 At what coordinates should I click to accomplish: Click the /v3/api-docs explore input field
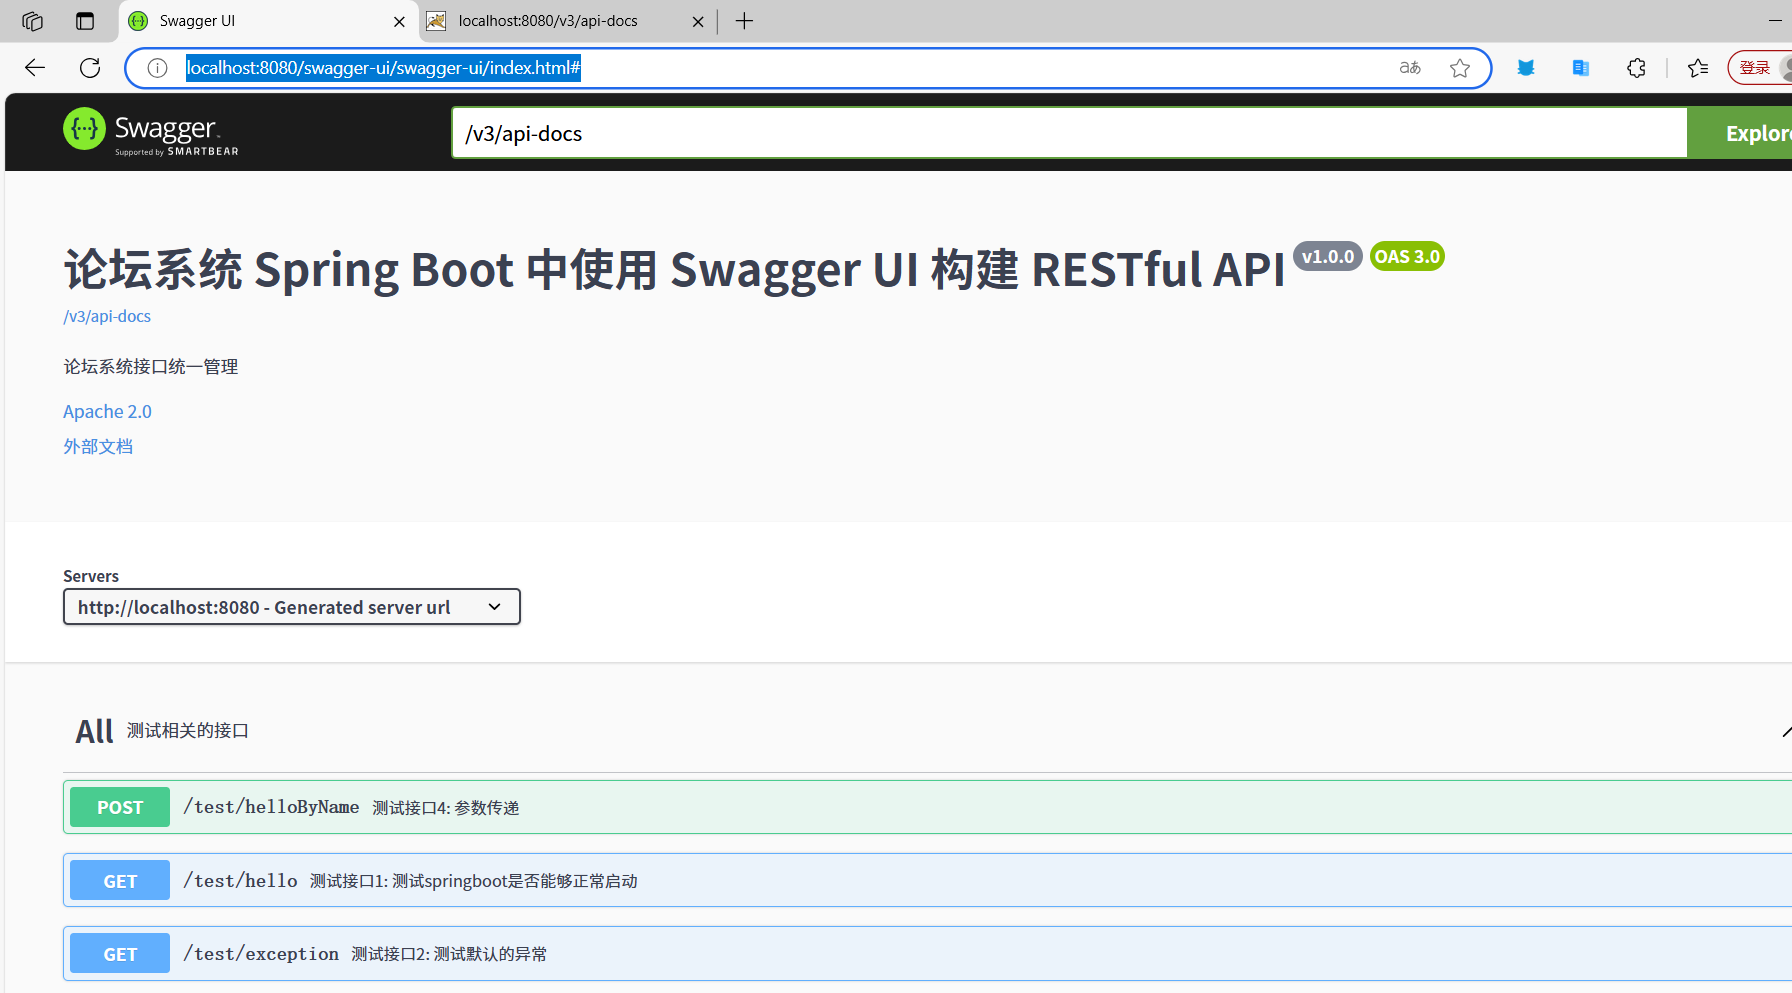[x=1069, y=133]
